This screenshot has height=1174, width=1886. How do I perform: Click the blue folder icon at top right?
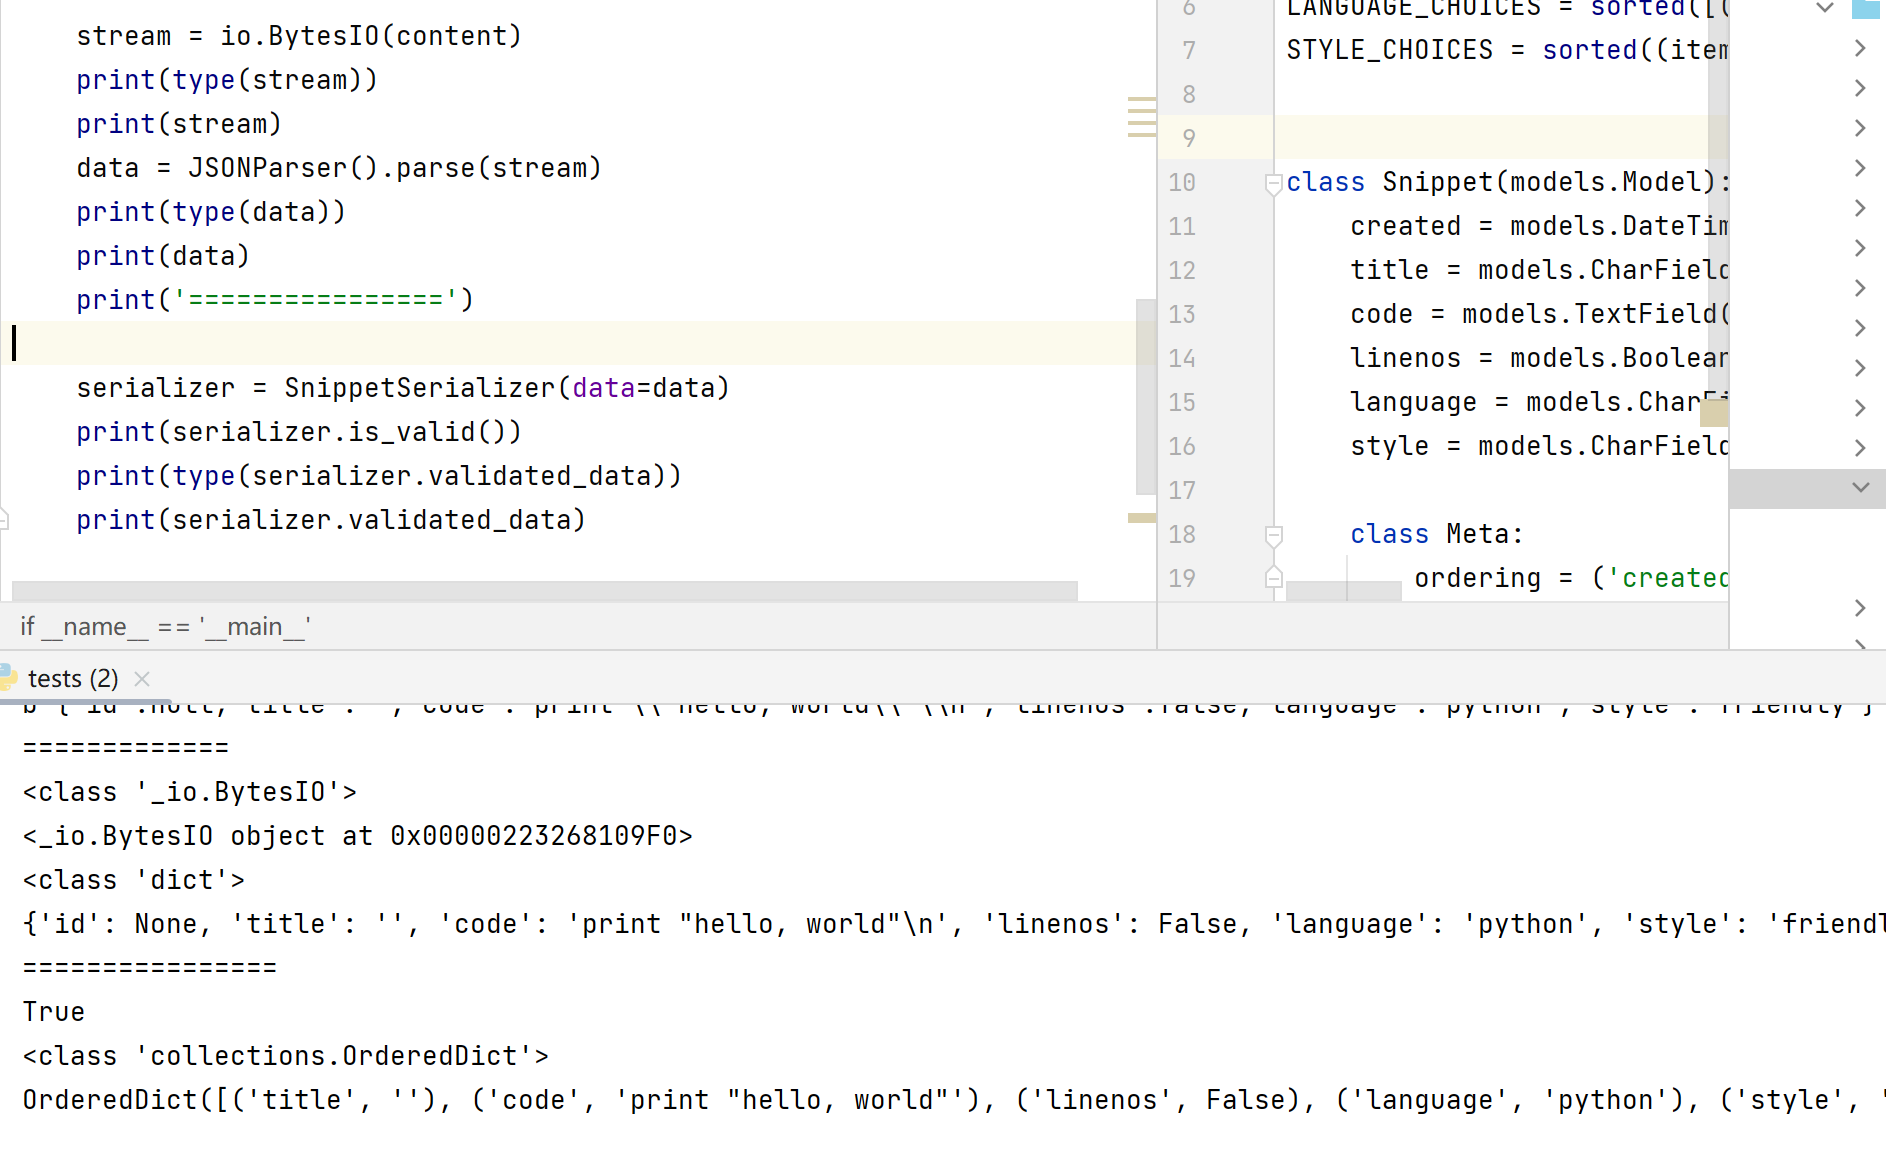click(1866, 9)
